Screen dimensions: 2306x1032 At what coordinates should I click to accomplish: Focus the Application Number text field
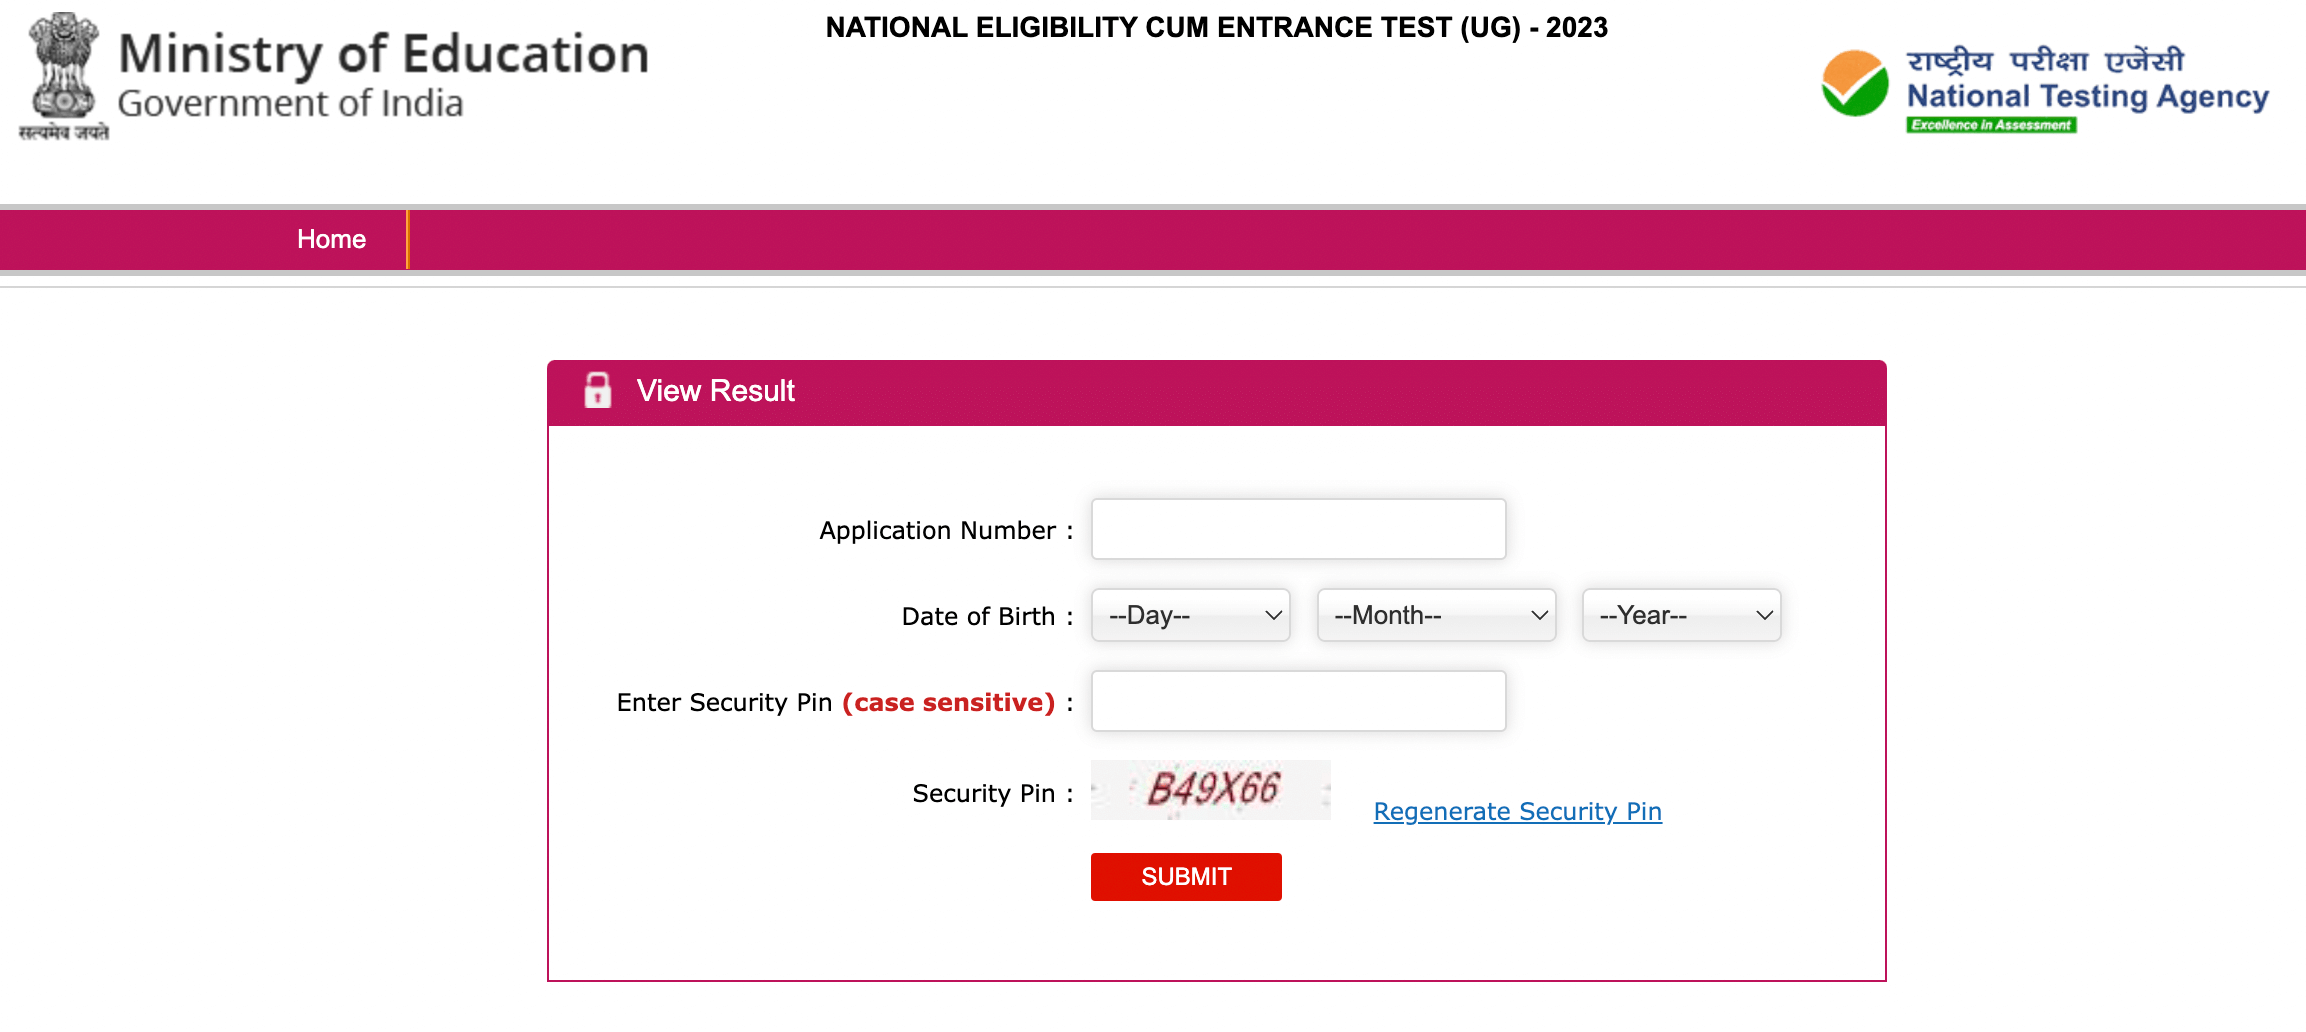[x=1298, y=529]
